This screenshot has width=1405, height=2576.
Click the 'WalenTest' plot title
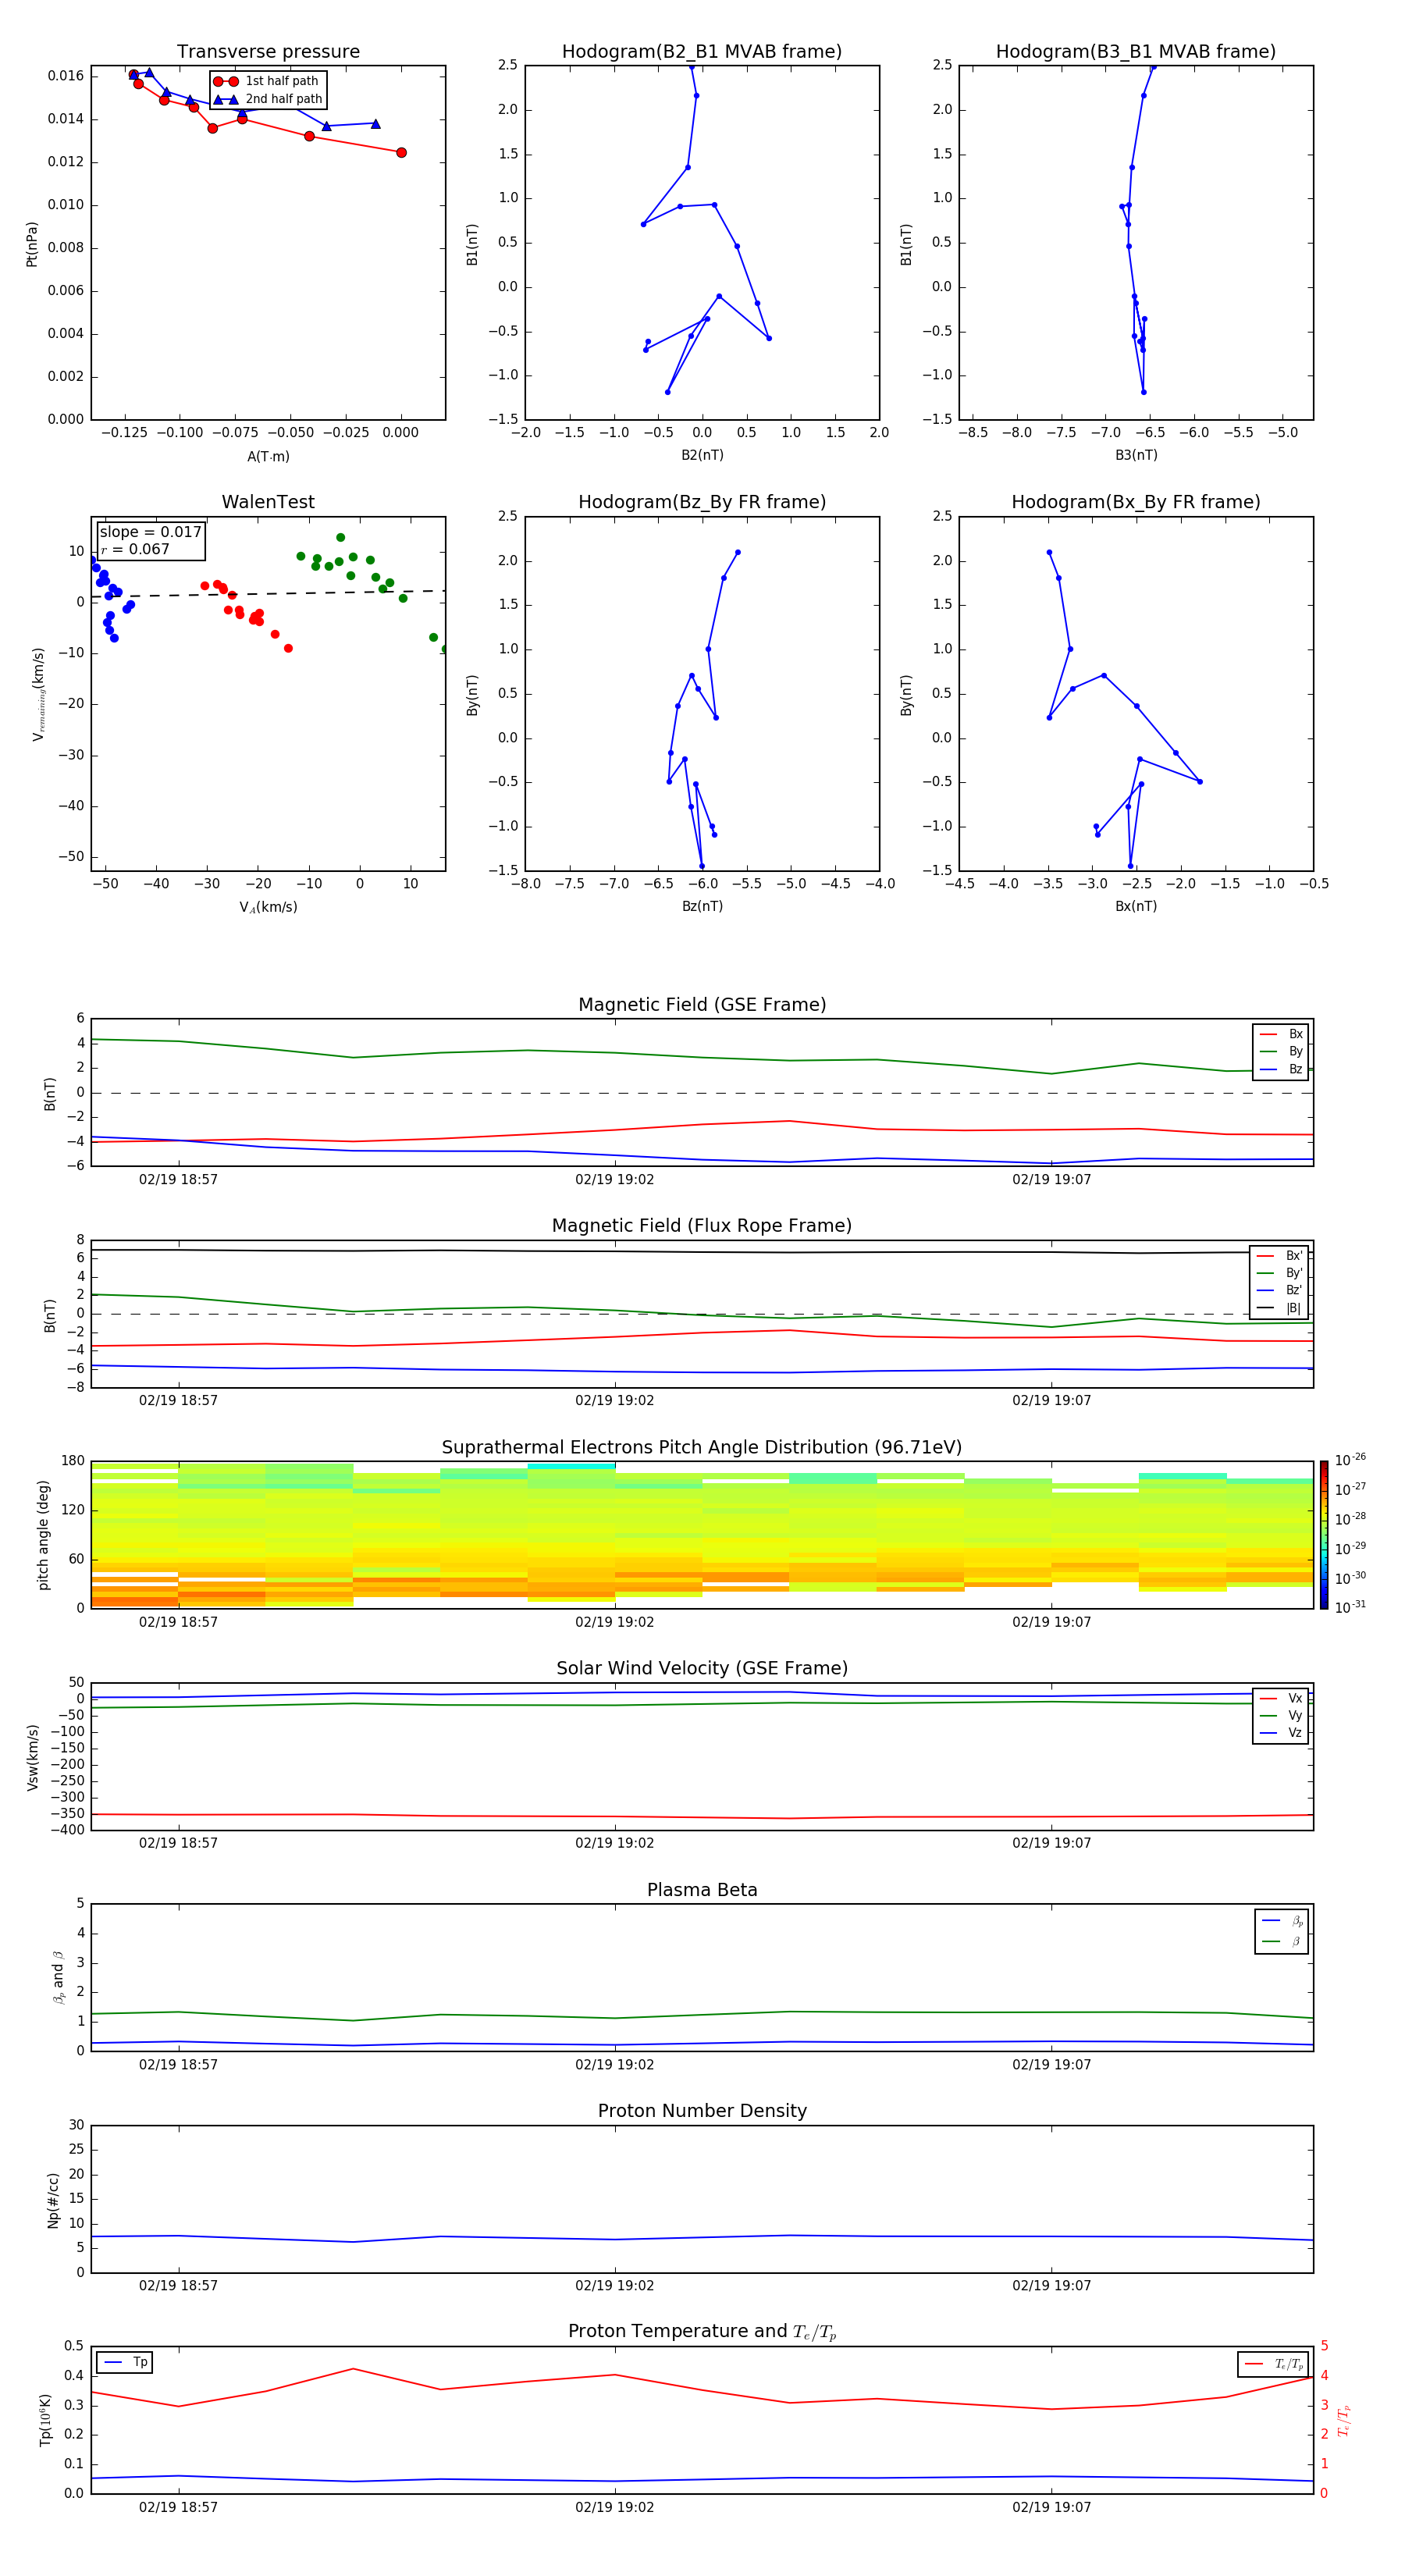pos(268,502)
